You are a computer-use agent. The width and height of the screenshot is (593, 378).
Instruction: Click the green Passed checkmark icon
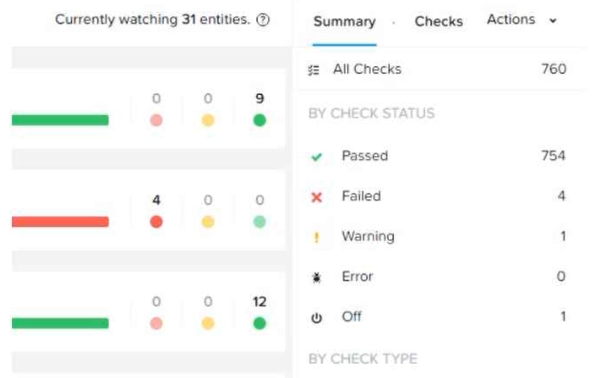(x=317, y=156)
